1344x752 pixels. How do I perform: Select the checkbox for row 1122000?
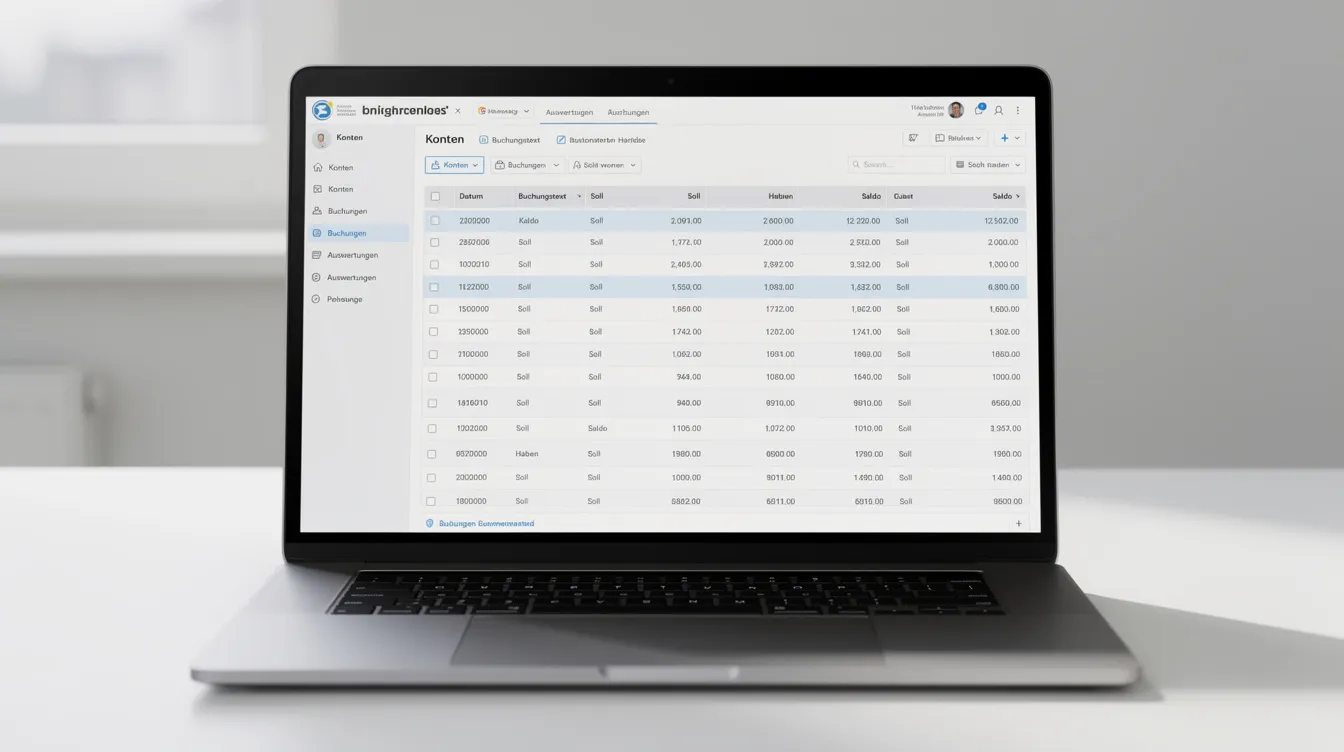[434, 287]
